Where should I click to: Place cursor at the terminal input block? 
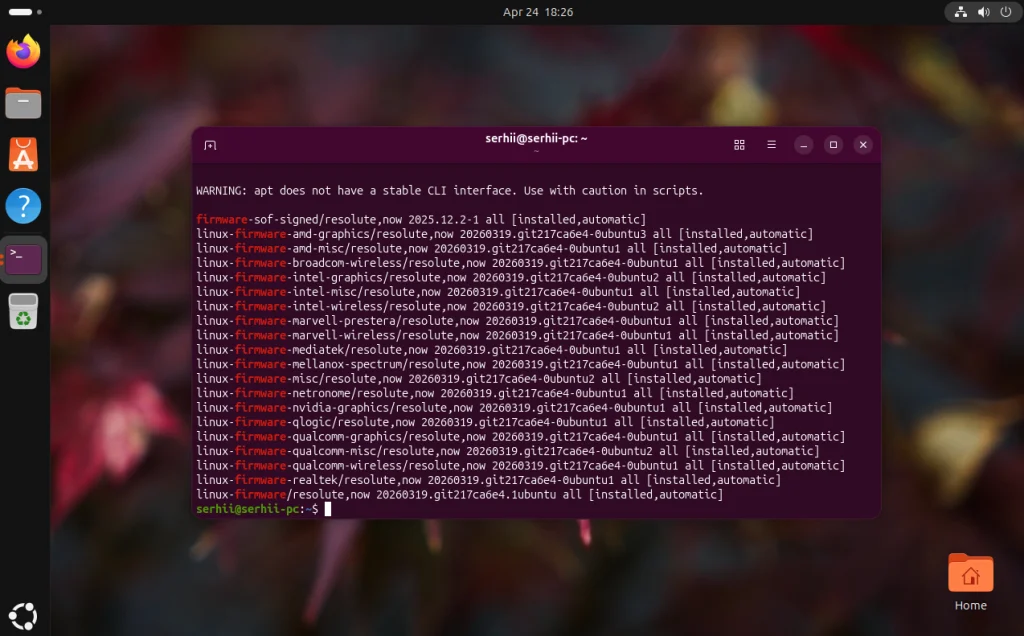[x=328, y=509]
